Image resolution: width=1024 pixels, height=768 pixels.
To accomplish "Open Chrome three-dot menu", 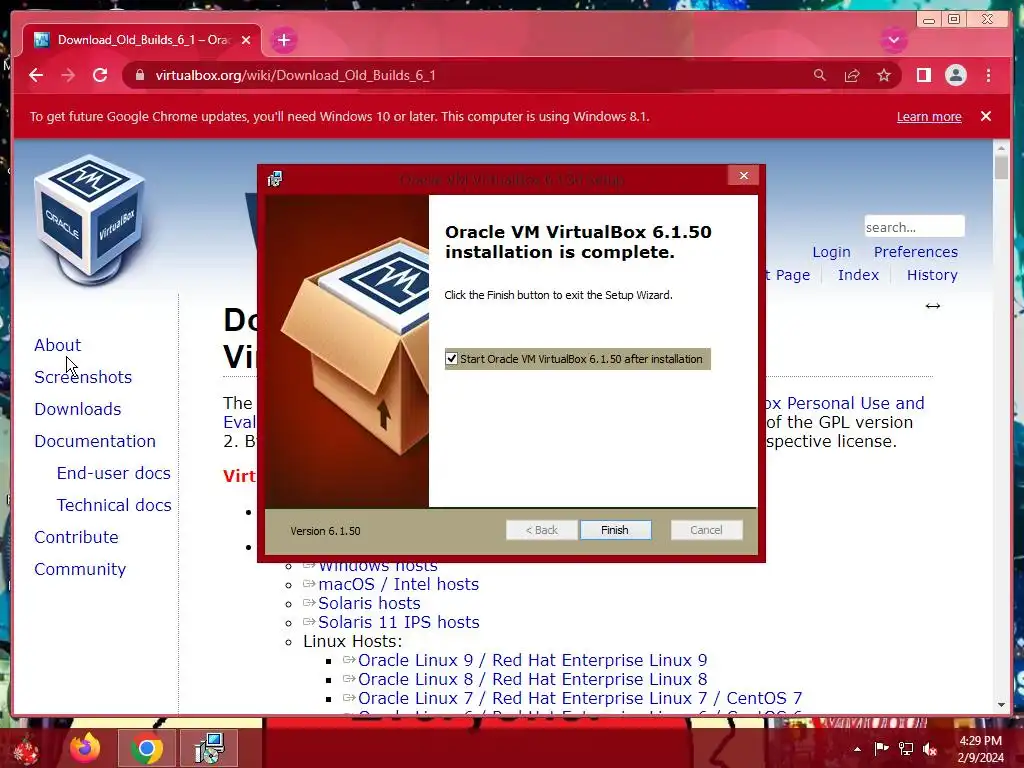I will [x=988, y=75].
